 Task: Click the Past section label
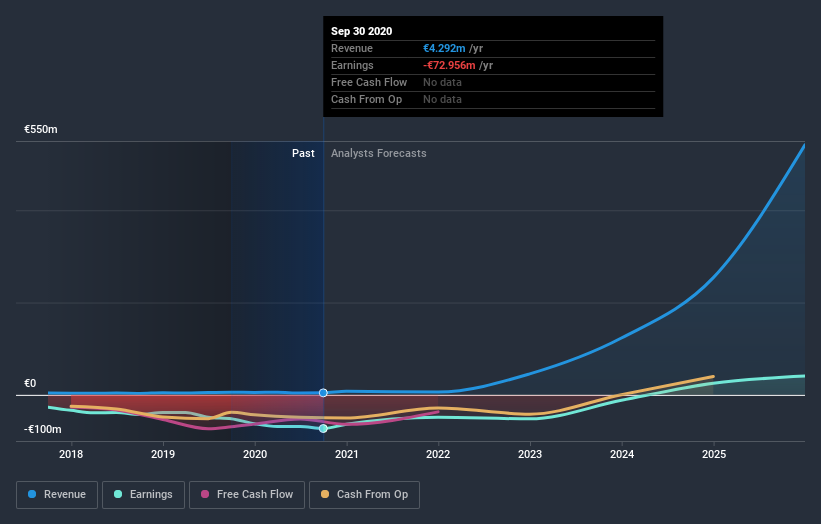(x=303, y=153)
